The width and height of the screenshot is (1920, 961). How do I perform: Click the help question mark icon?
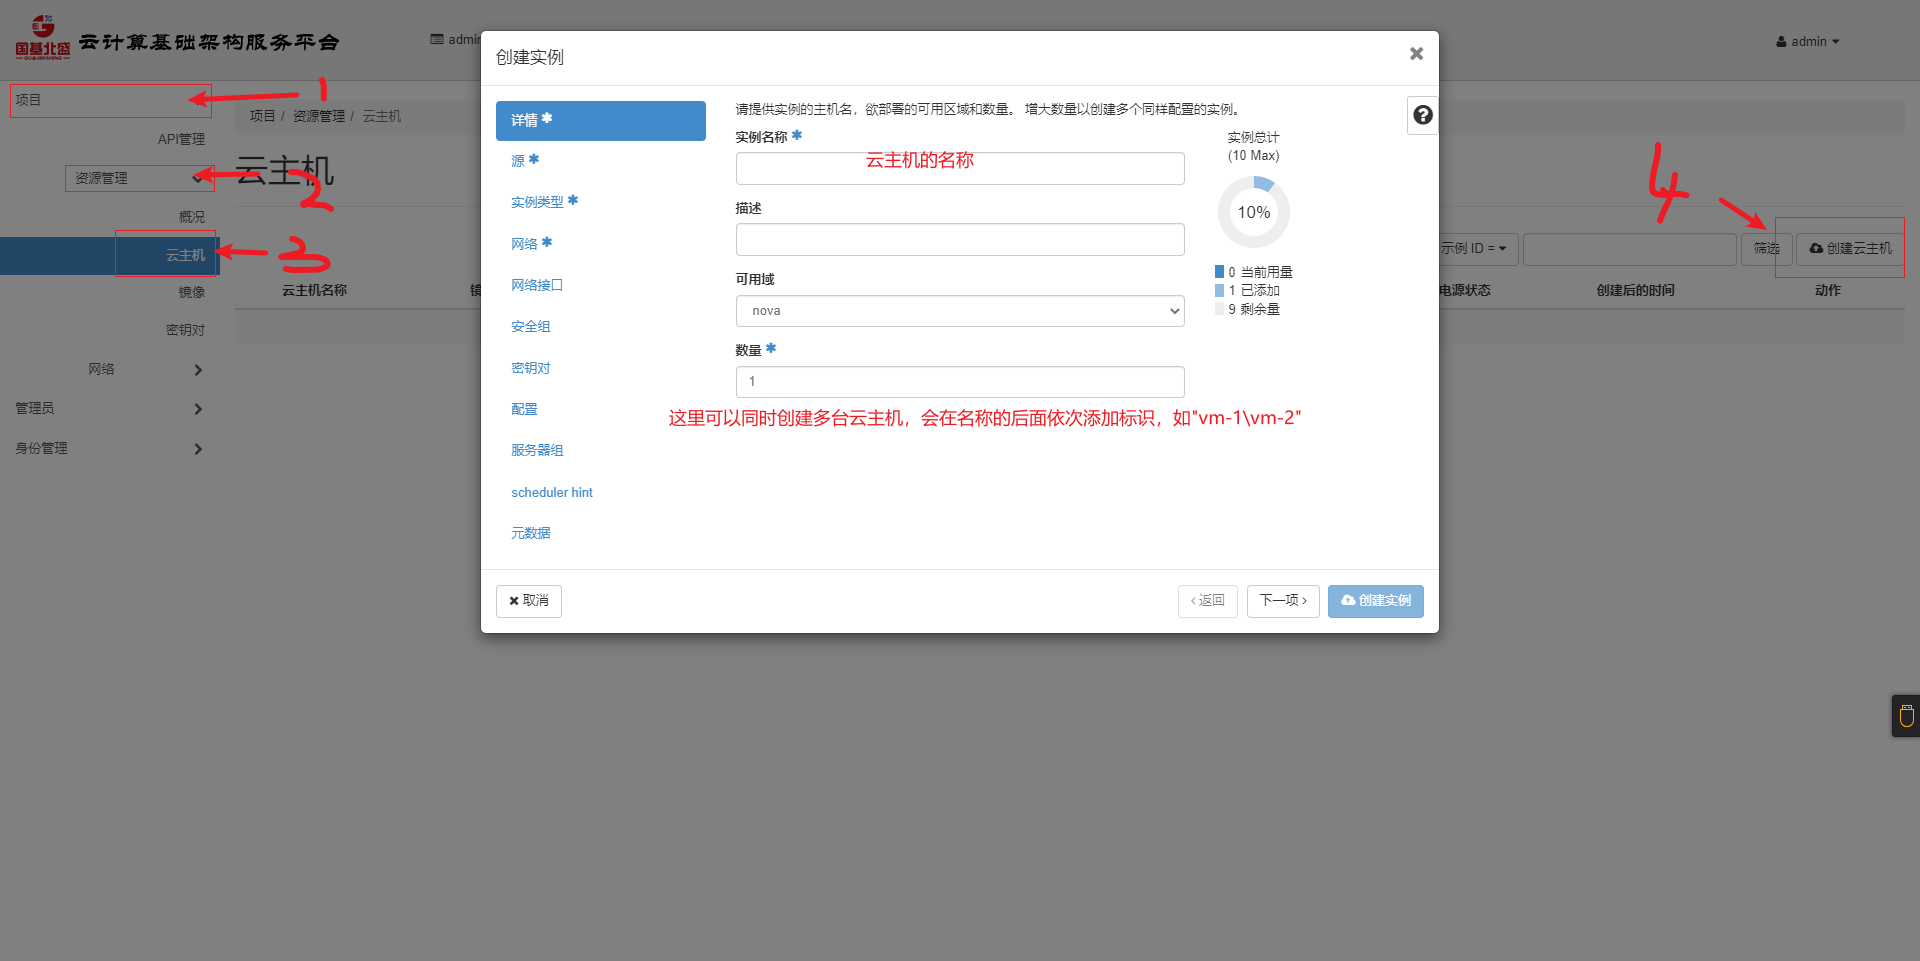(x=1422, y=116)
